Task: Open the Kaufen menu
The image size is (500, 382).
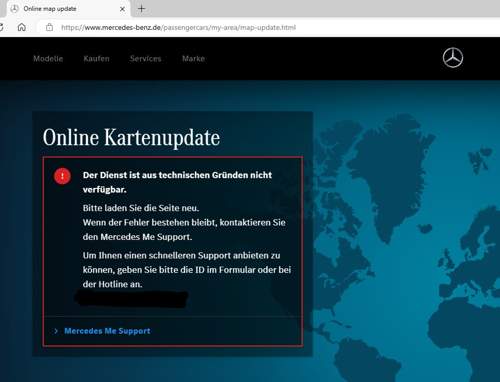Action: coord(96,59)
